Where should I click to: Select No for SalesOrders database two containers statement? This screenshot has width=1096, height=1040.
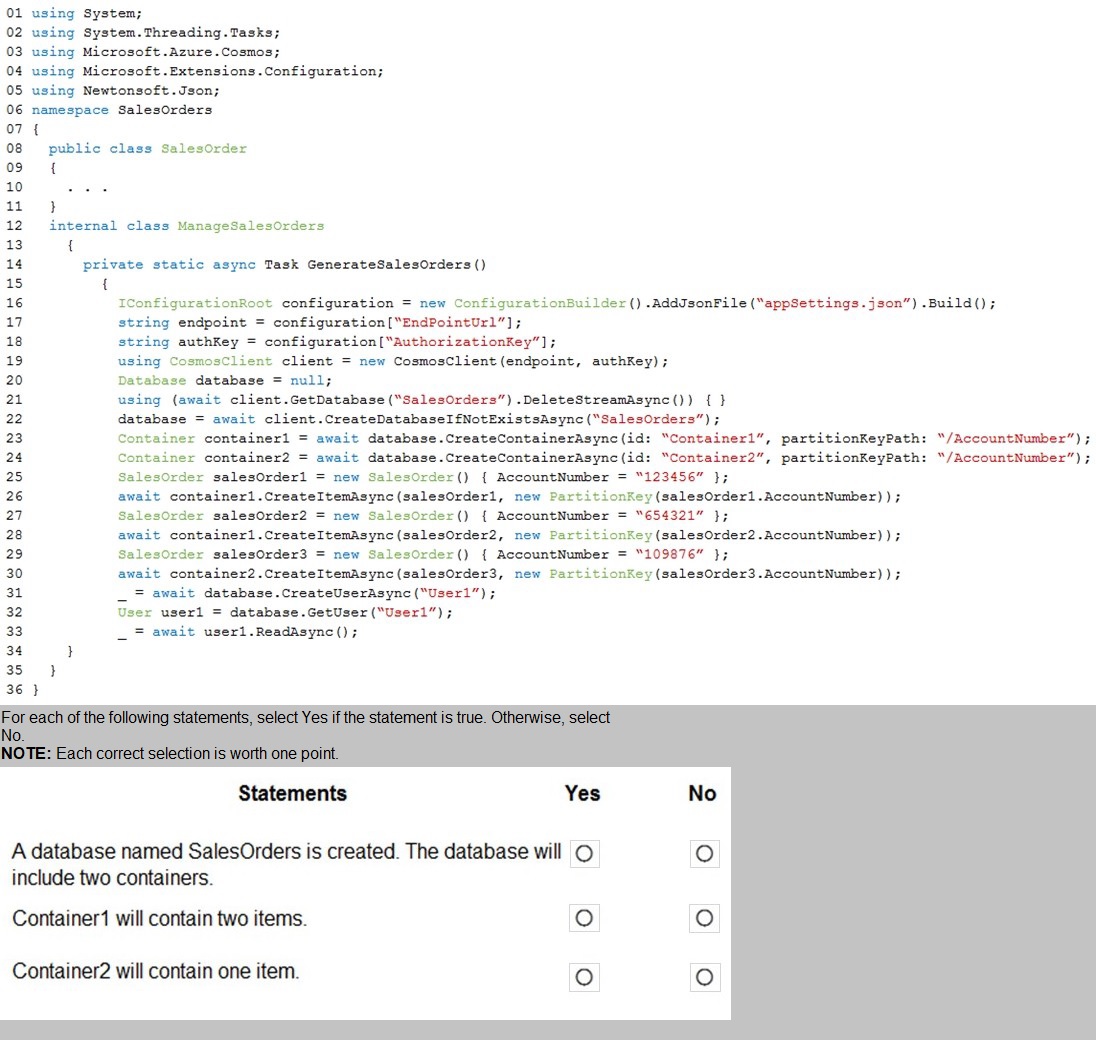tap(704, 854)
